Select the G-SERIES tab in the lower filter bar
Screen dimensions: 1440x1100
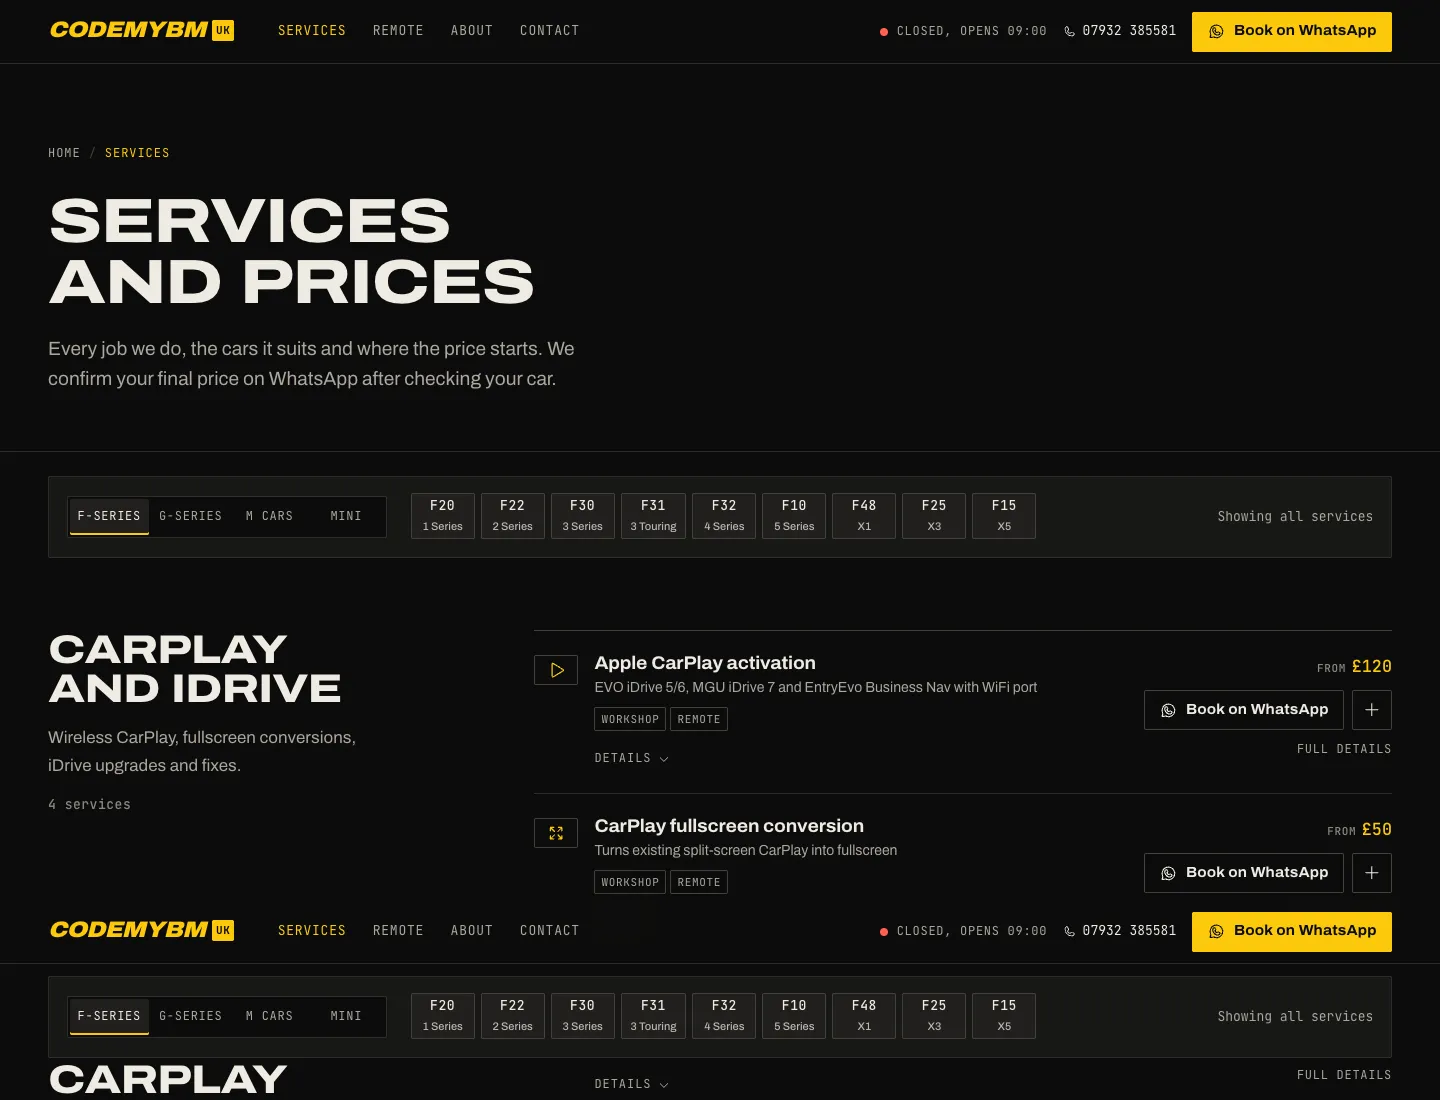click(191, 1016)
